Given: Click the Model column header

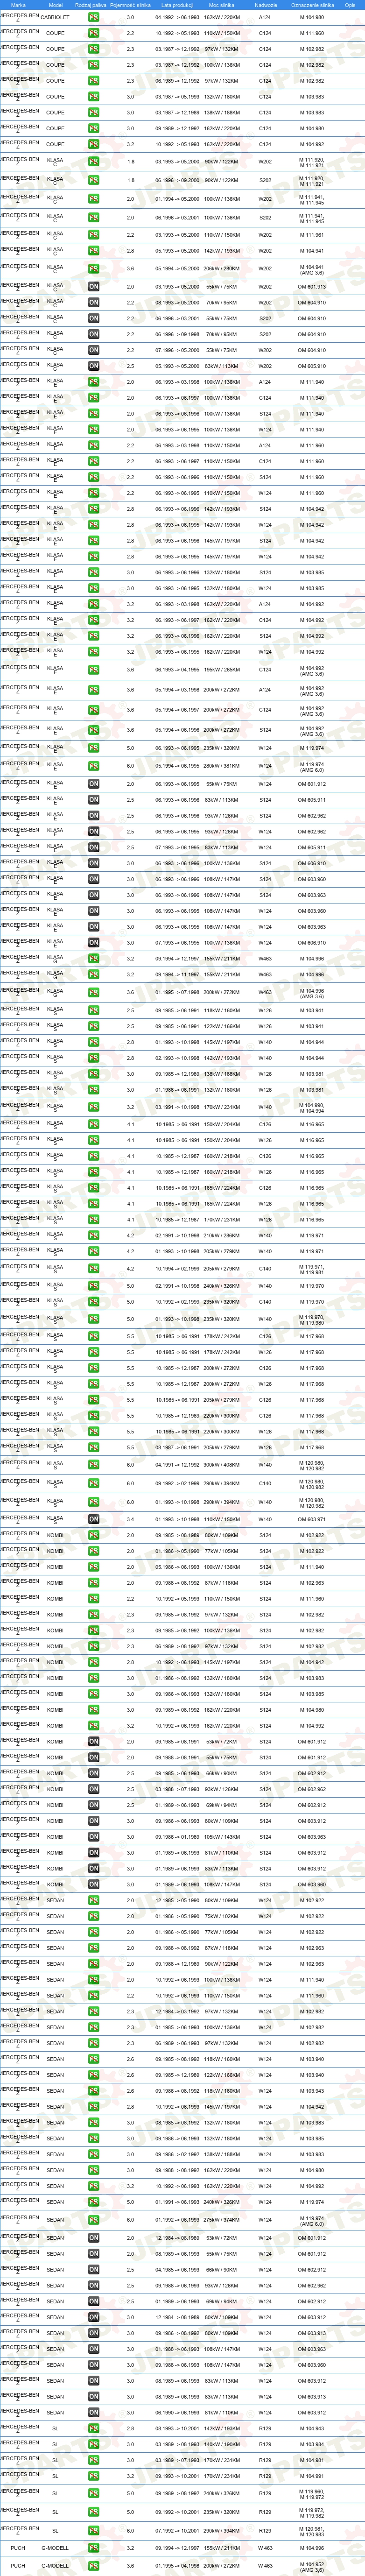Looking at the screenshot, I should click(55, 5).
